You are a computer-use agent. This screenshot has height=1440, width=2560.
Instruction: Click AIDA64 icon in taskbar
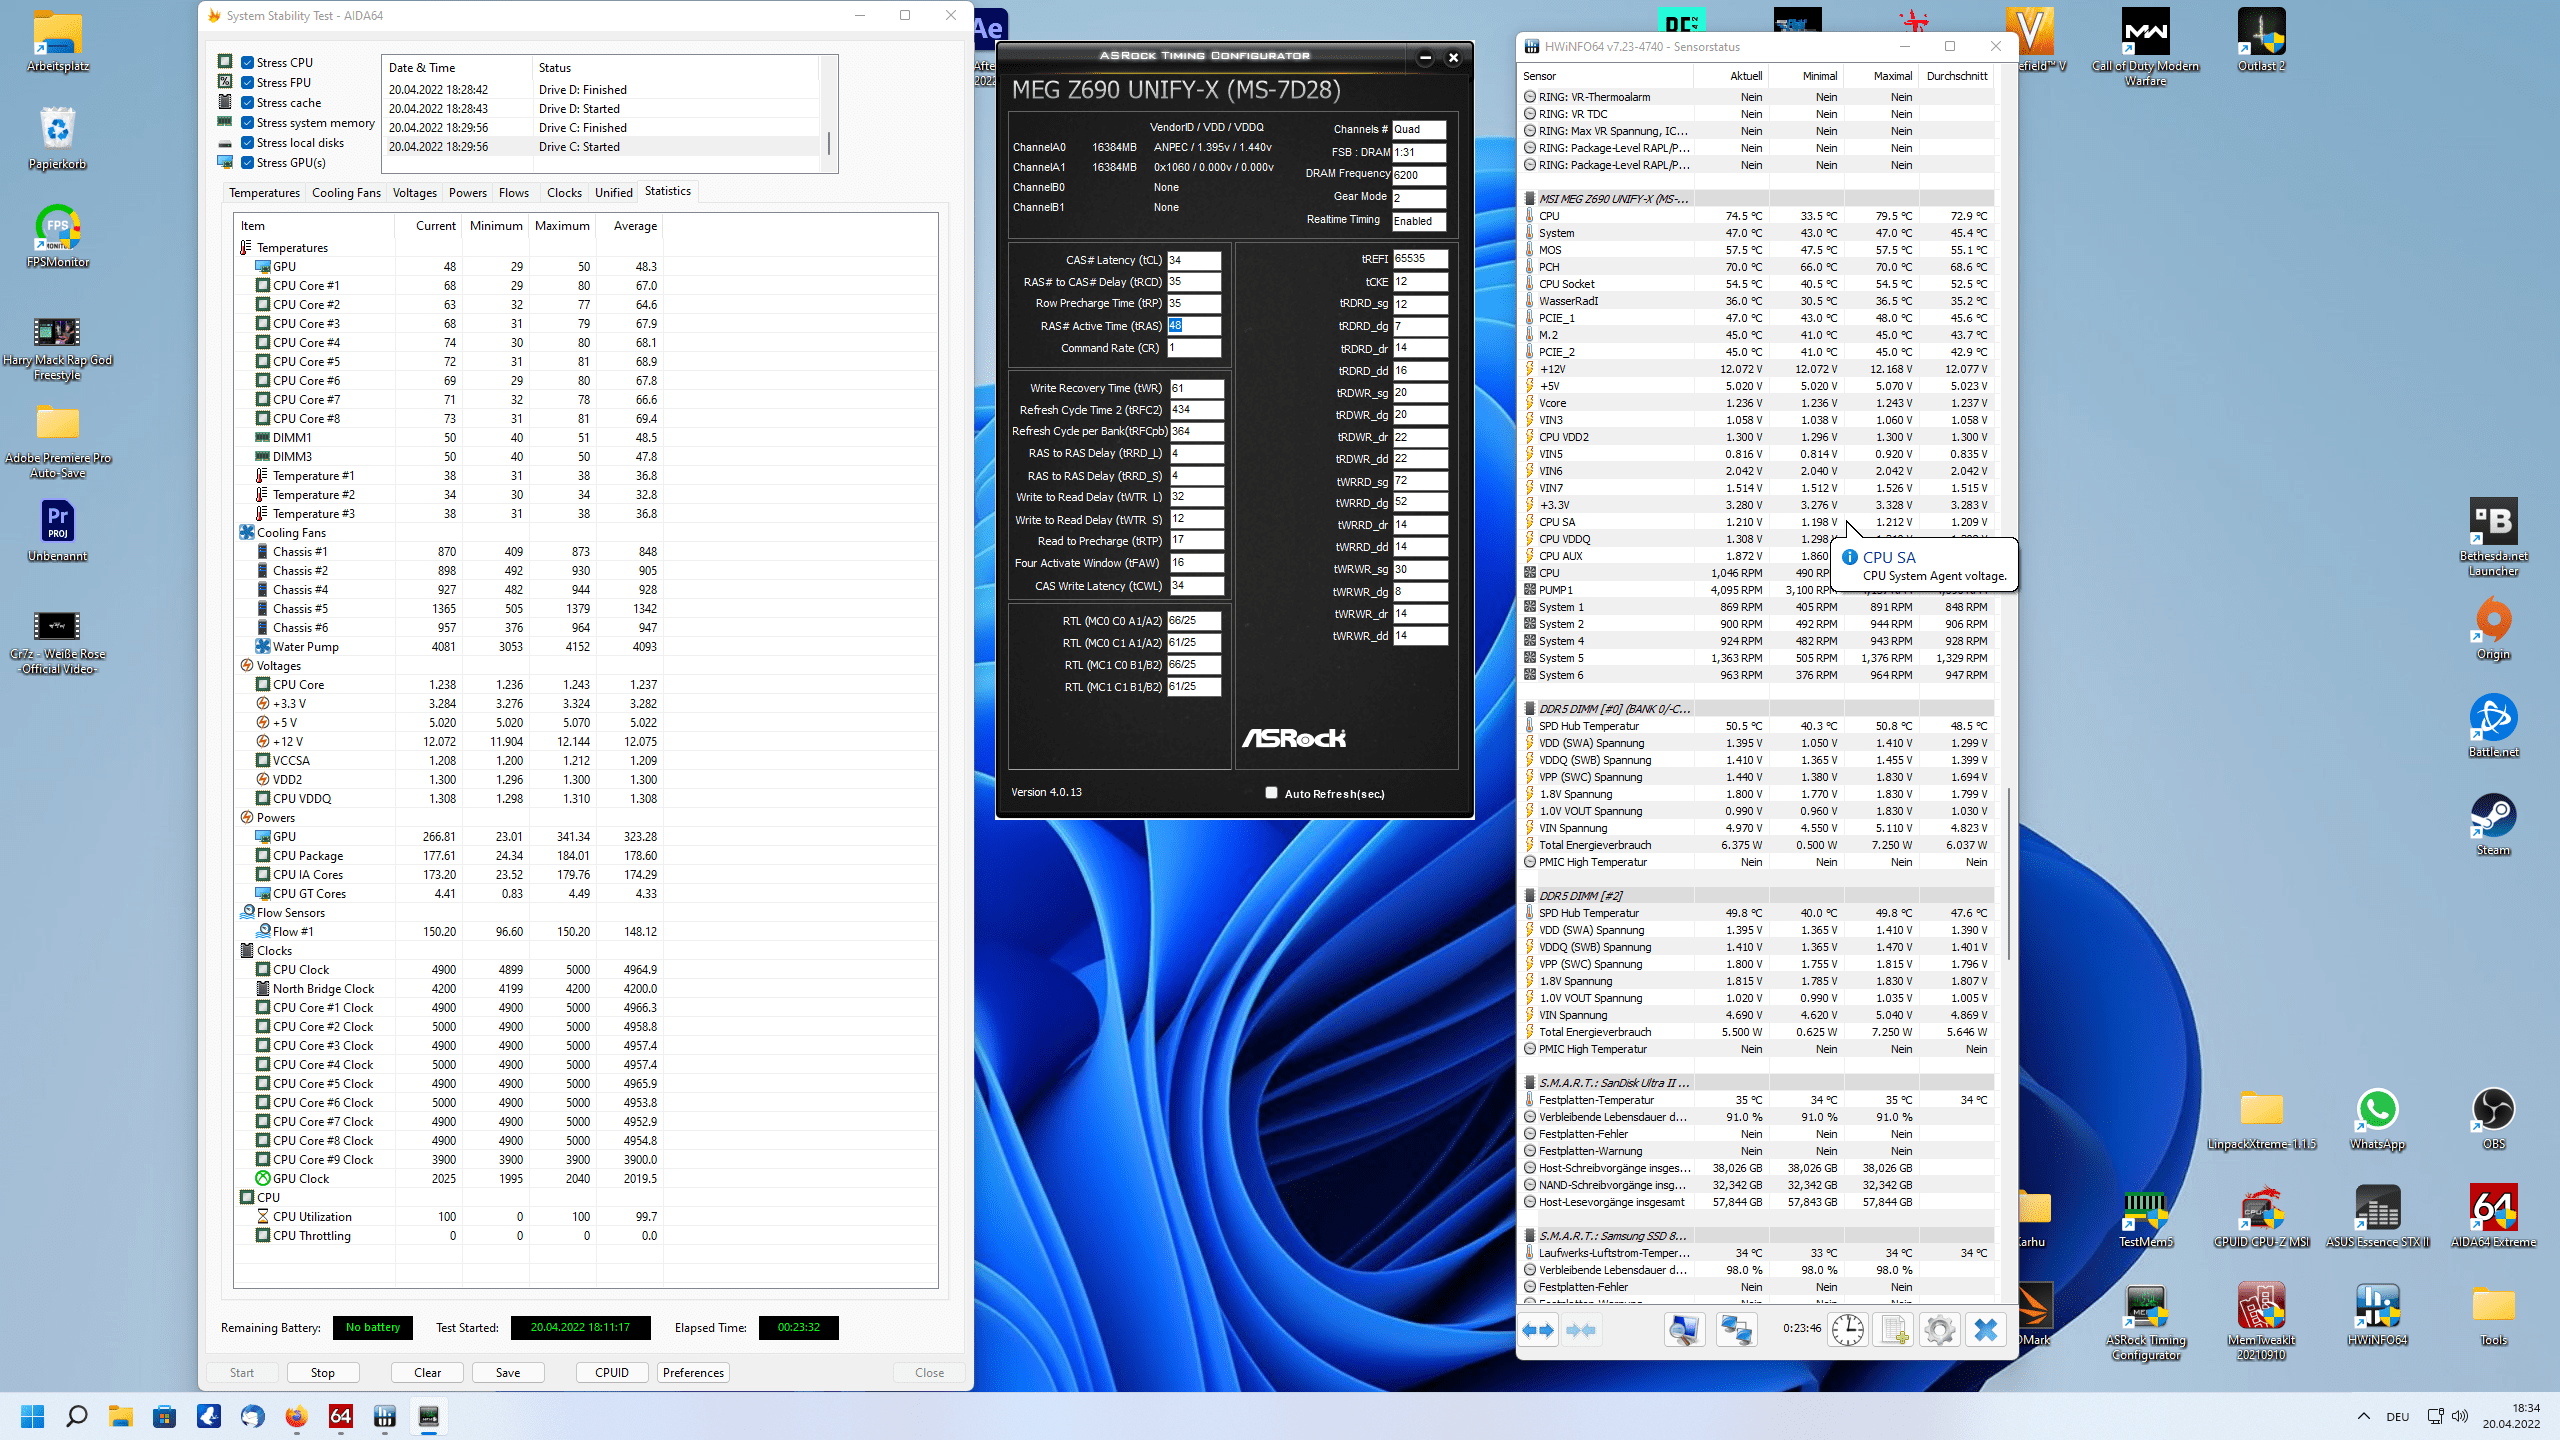click(340, 1416)
